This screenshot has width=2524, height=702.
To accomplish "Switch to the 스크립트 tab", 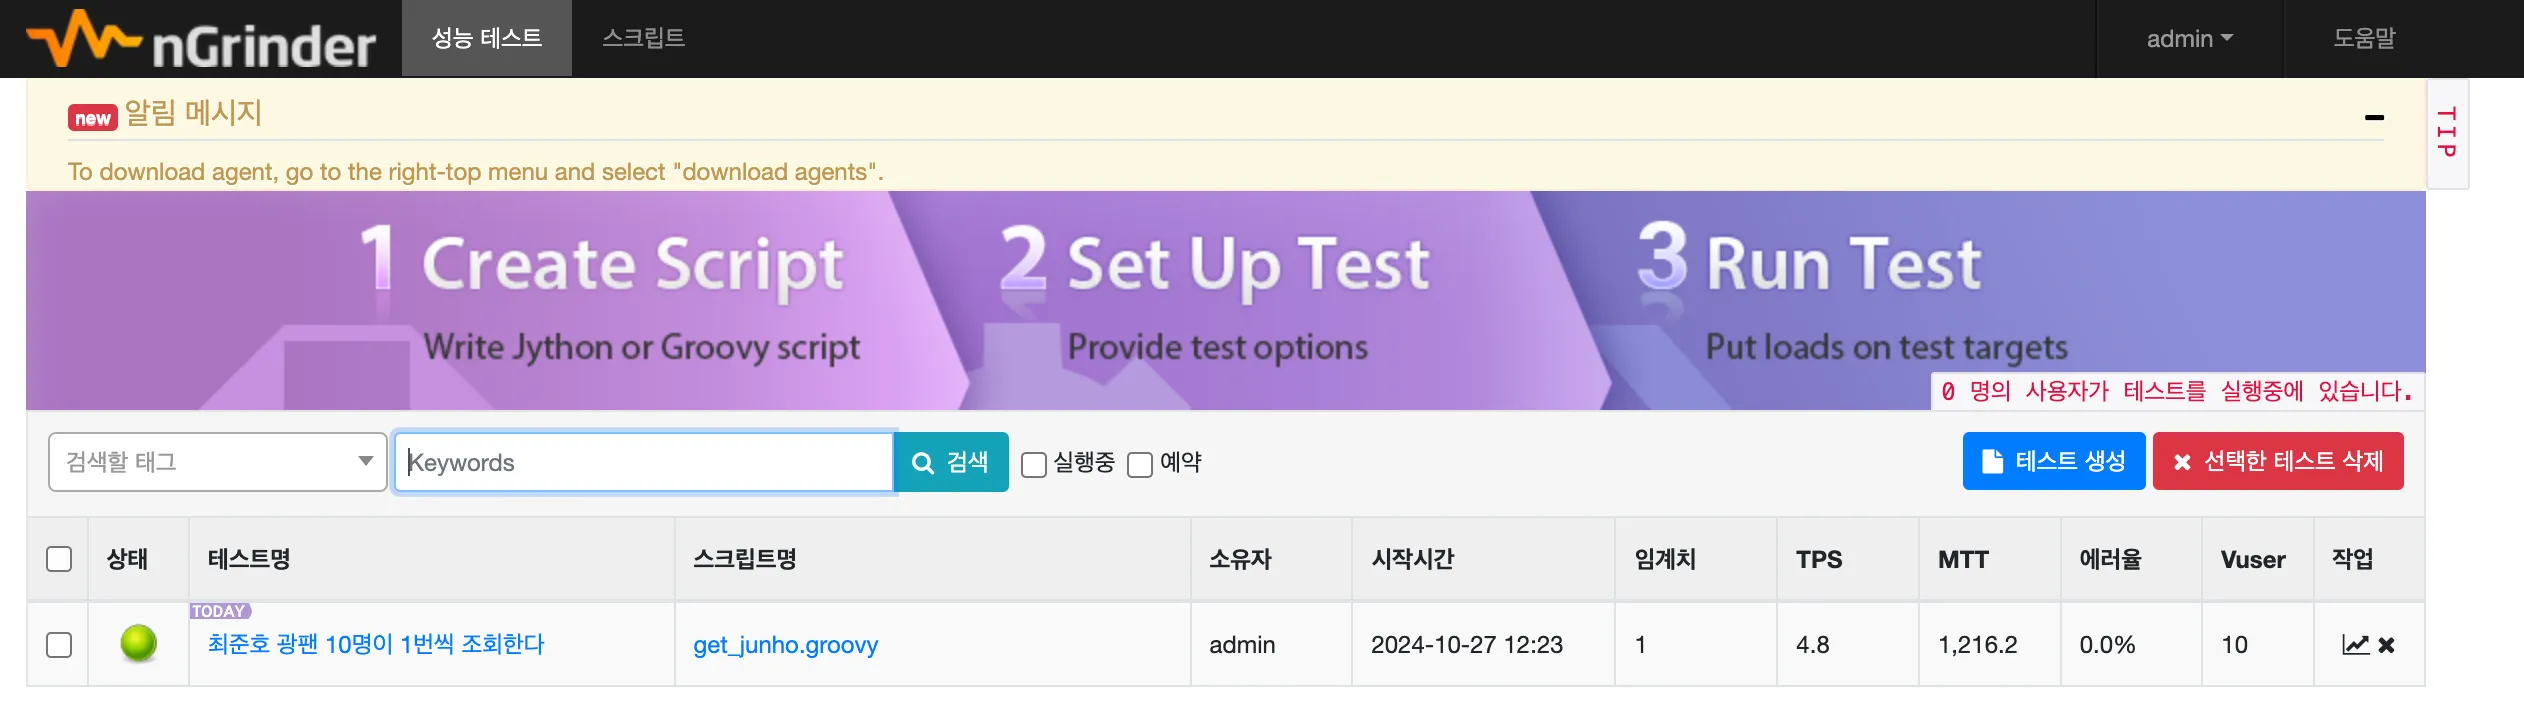I will 643,38.
